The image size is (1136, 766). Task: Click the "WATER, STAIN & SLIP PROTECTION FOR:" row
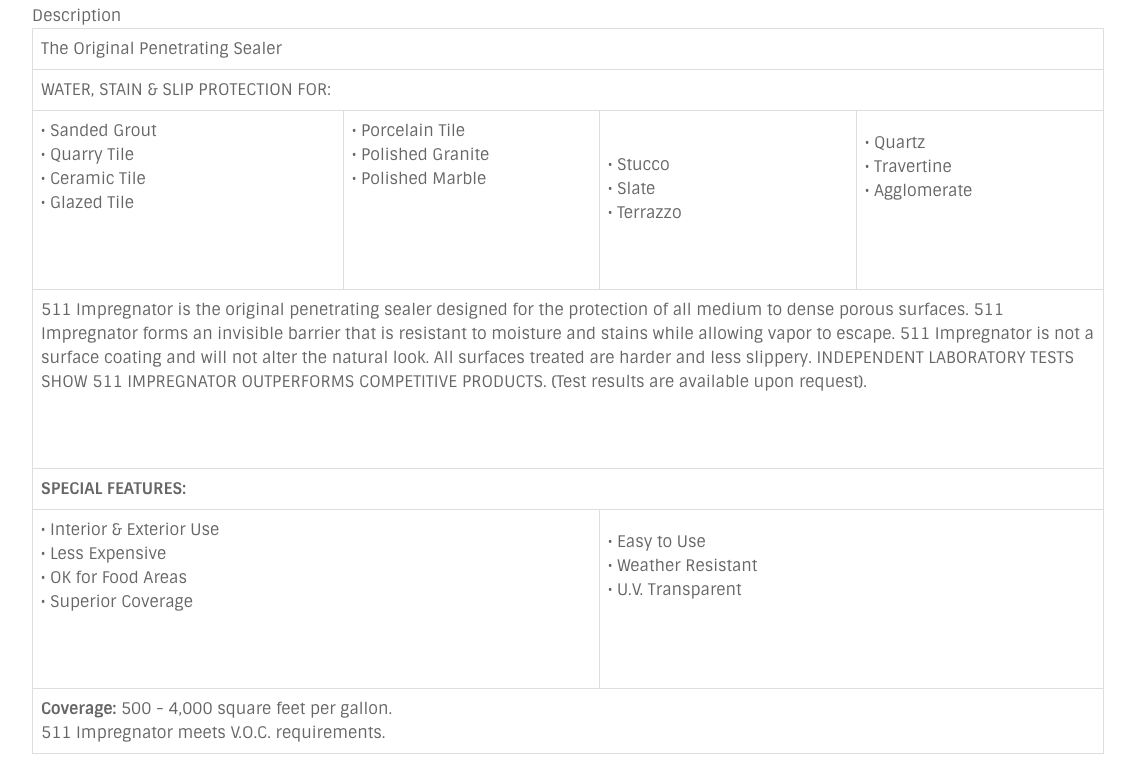186,89
